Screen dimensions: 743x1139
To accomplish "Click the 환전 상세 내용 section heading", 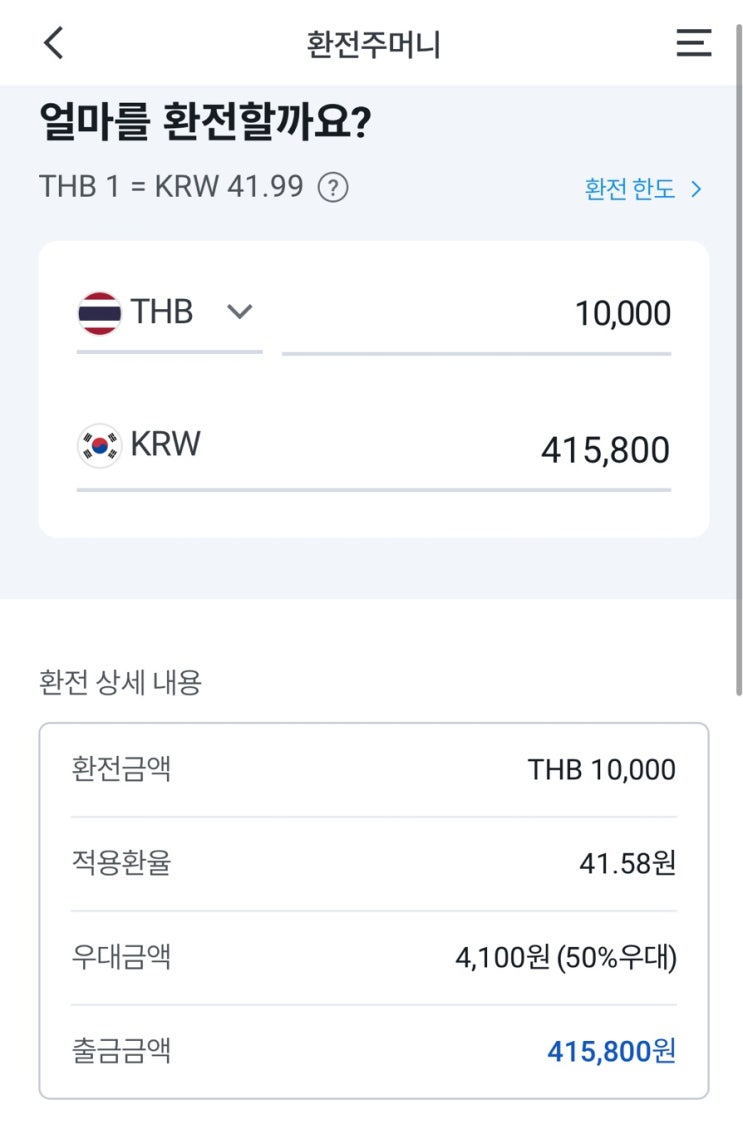I will (120, 683).
